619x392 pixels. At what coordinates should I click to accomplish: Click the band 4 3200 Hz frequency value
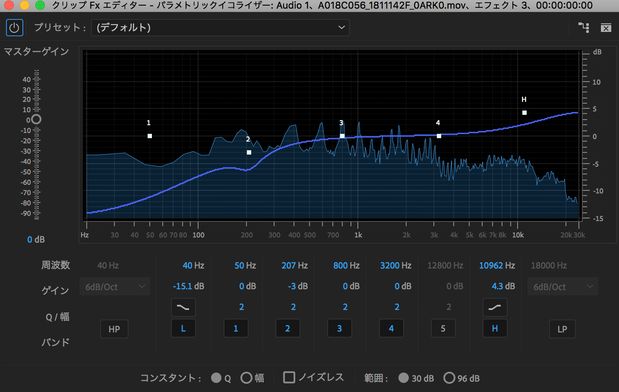pyautogui.click(x=396, y=266)
